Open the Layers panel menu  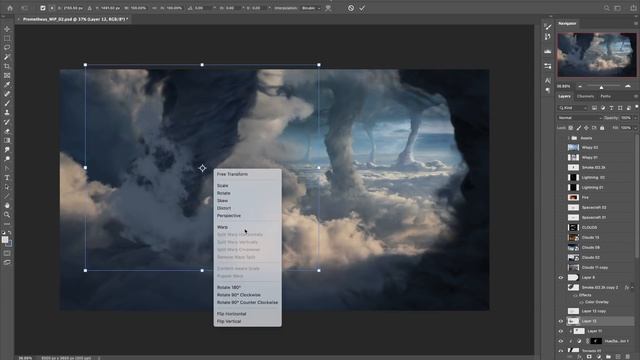(636, 96)
